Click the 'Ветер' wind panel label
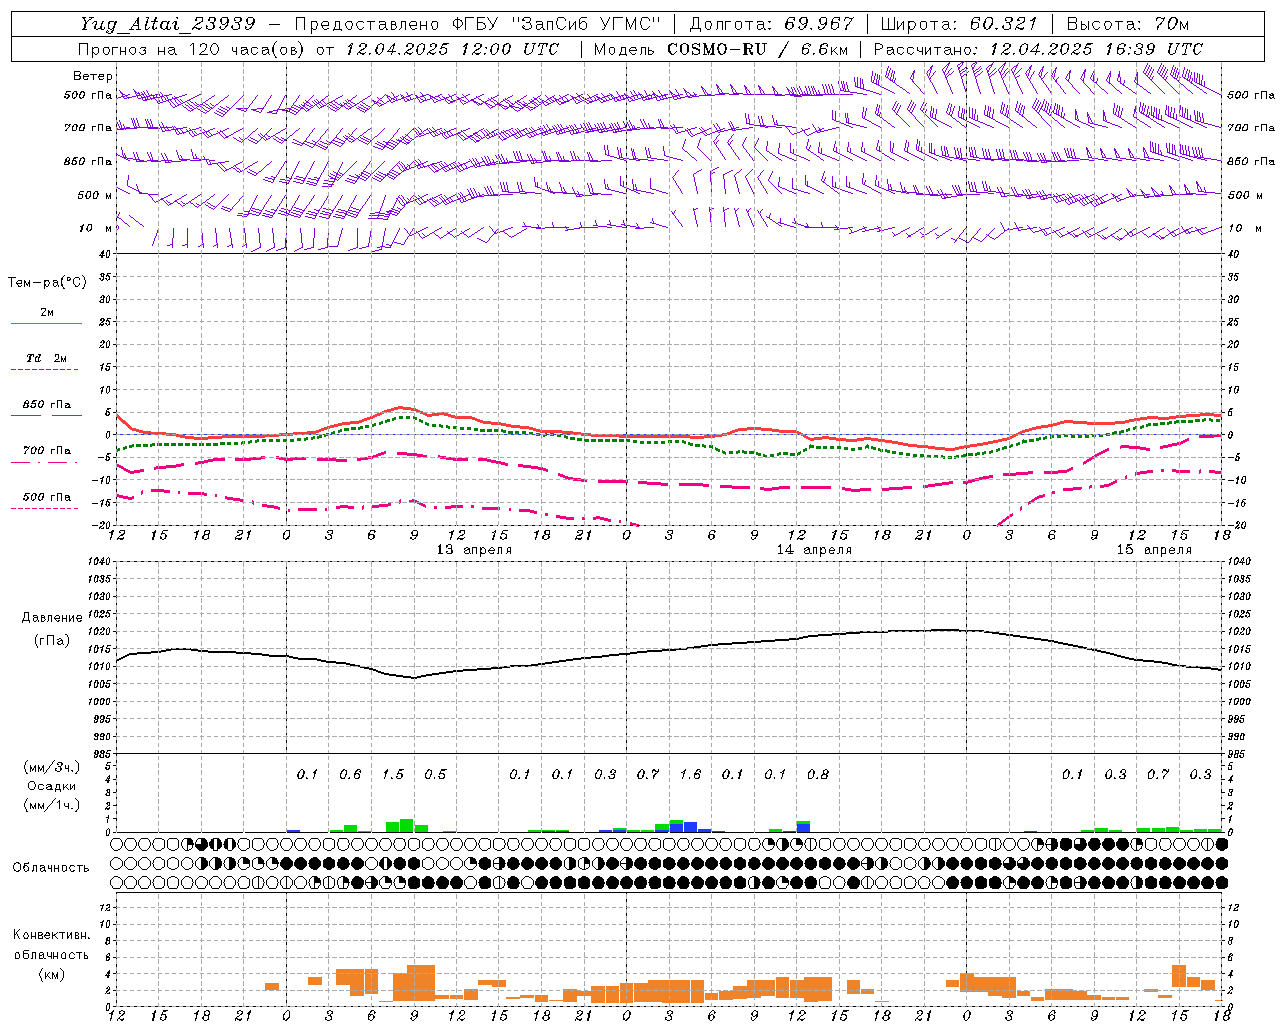This screenshot has height=1024, width=1280. point(93,76)
